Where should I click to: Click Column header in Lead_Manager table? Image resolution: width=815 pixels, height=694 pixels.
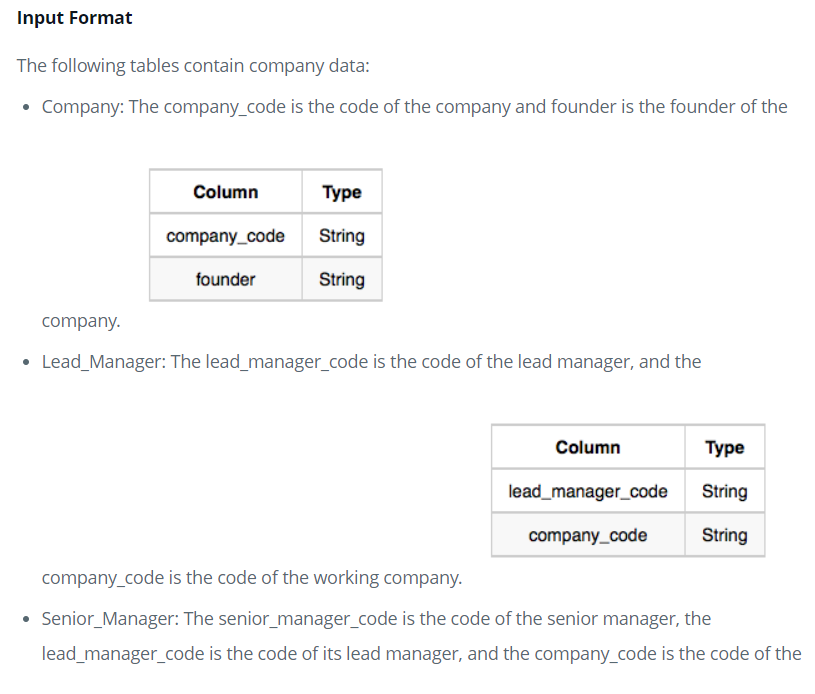(x=588, y=448)
